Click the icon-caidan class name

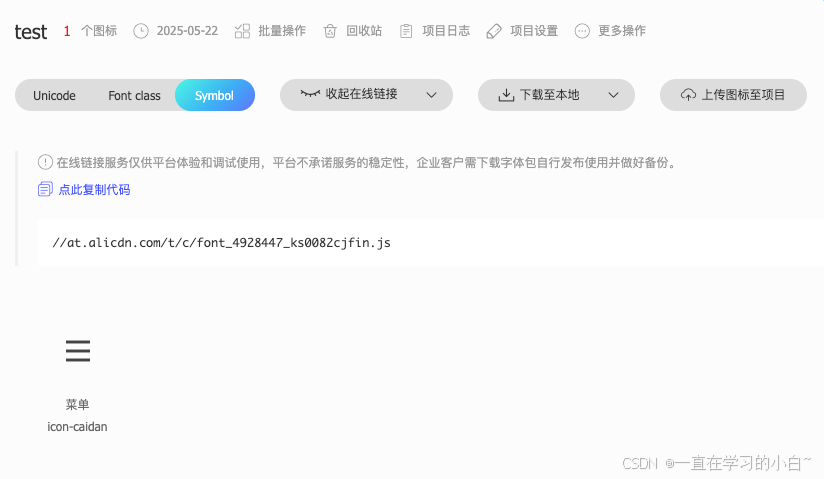[x=77, y=426]
